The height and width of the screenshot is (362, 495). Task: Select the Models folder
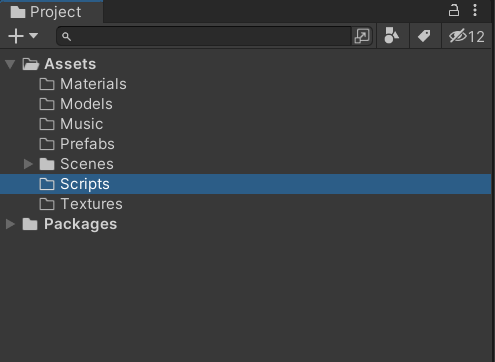pos(76,104)
